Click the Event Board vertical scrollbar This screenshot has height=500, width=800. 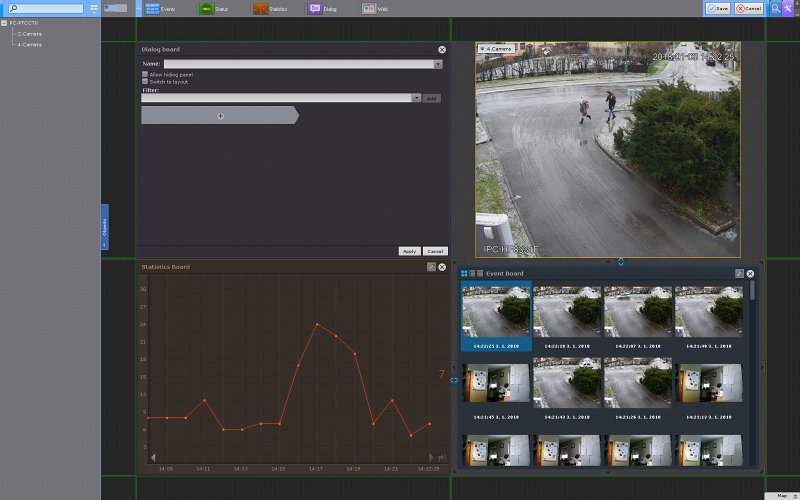click(x=752, y=292)
